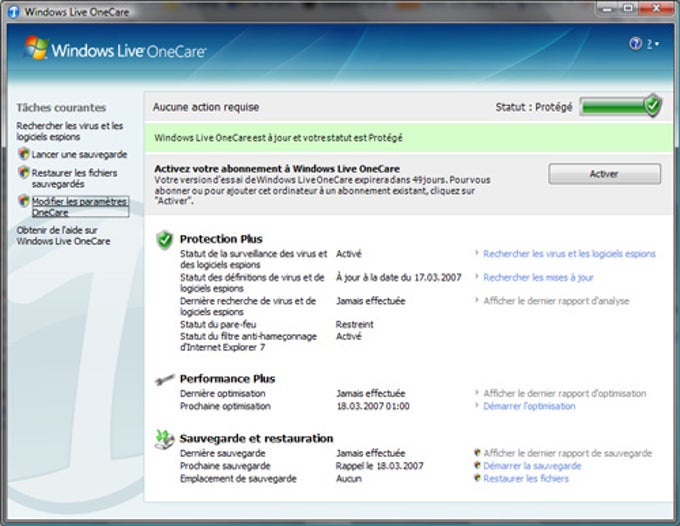Open Modifier les paramètres OneCare

click(x=80, y=207)
